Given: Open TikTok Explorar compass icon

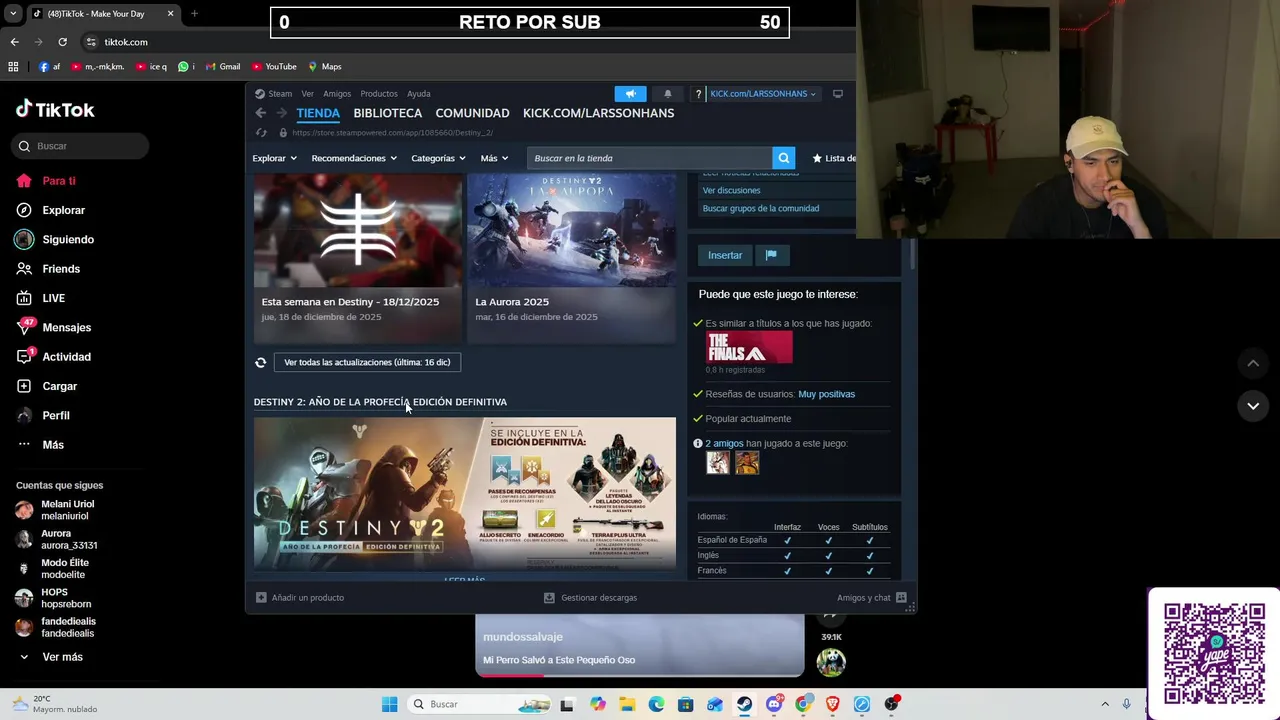Looking at the screenshot, I should pyautogui.click(x=24, y=210).
